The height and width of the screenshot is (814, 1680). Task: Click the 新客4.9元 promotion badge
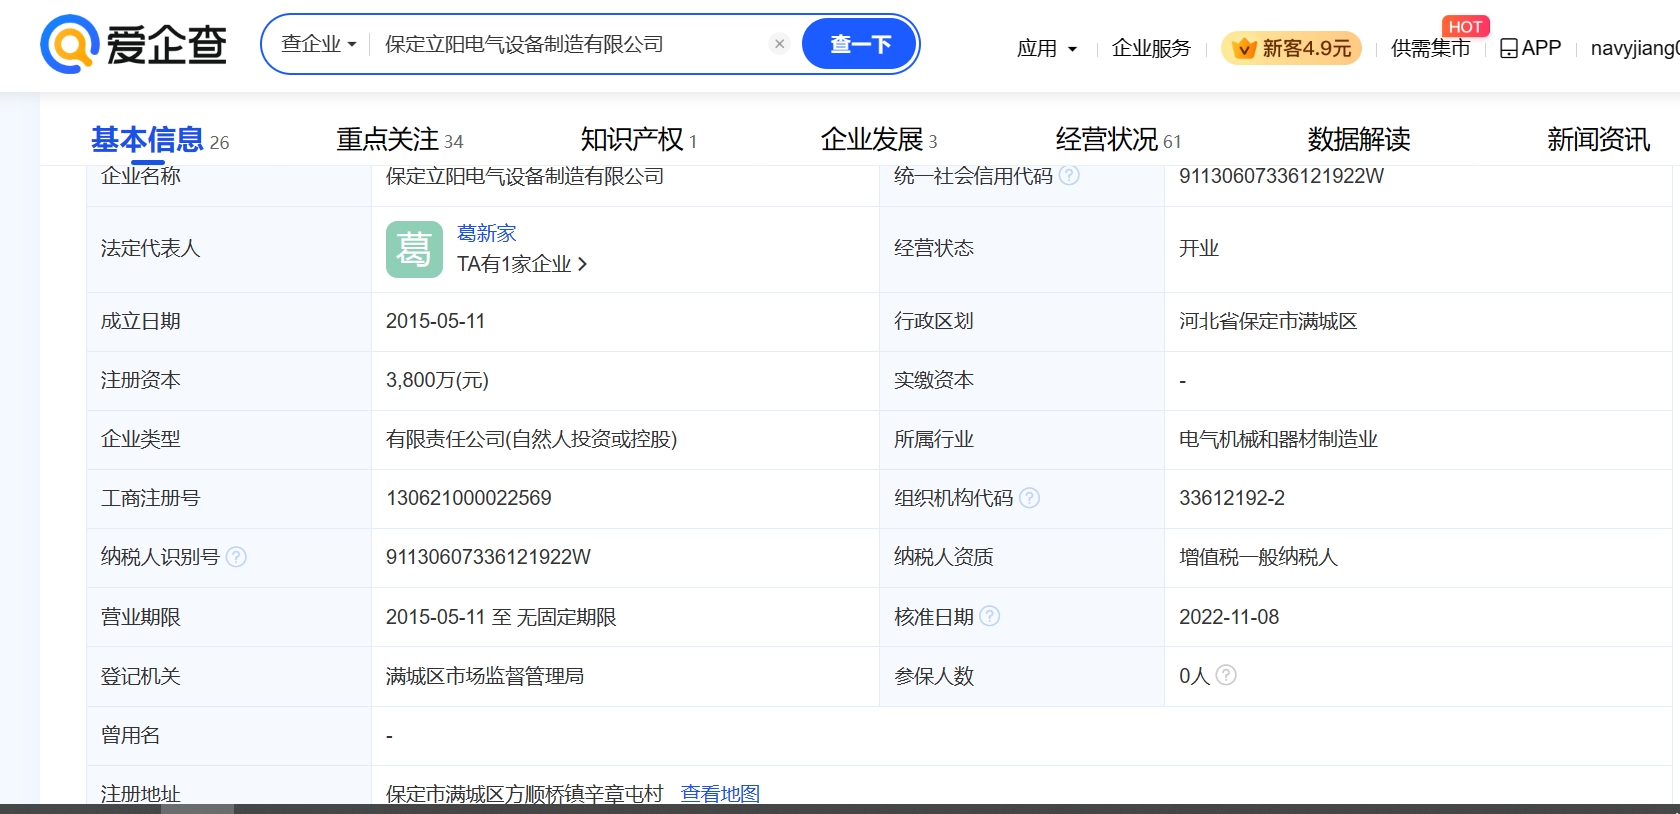[1291, 48]
